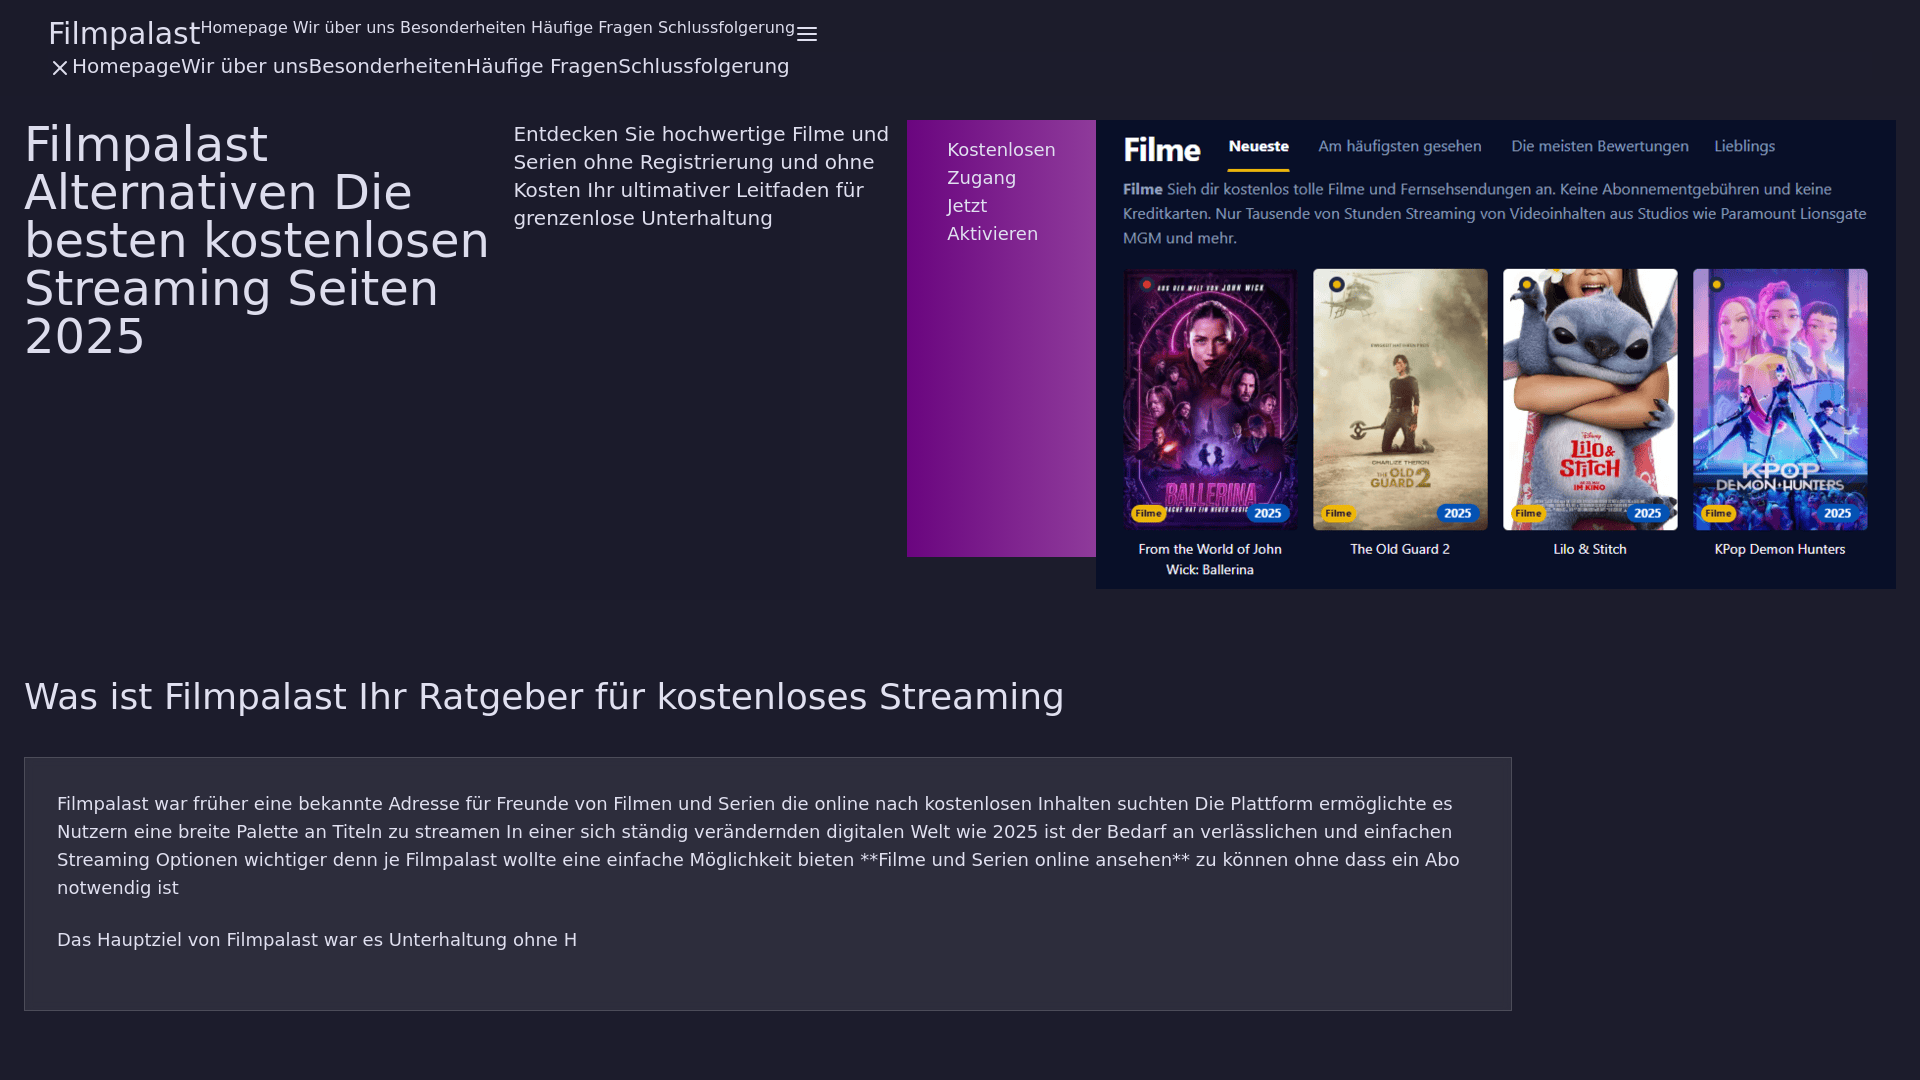Click the Filme Sieh dir kostenlos description

point(1495,214)
